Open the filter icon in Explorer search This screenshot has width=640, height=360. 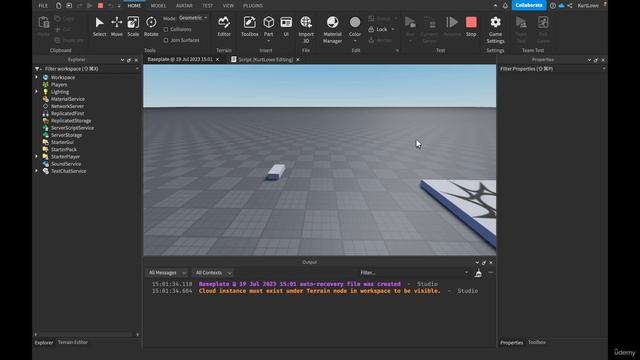tap(38, 69)
